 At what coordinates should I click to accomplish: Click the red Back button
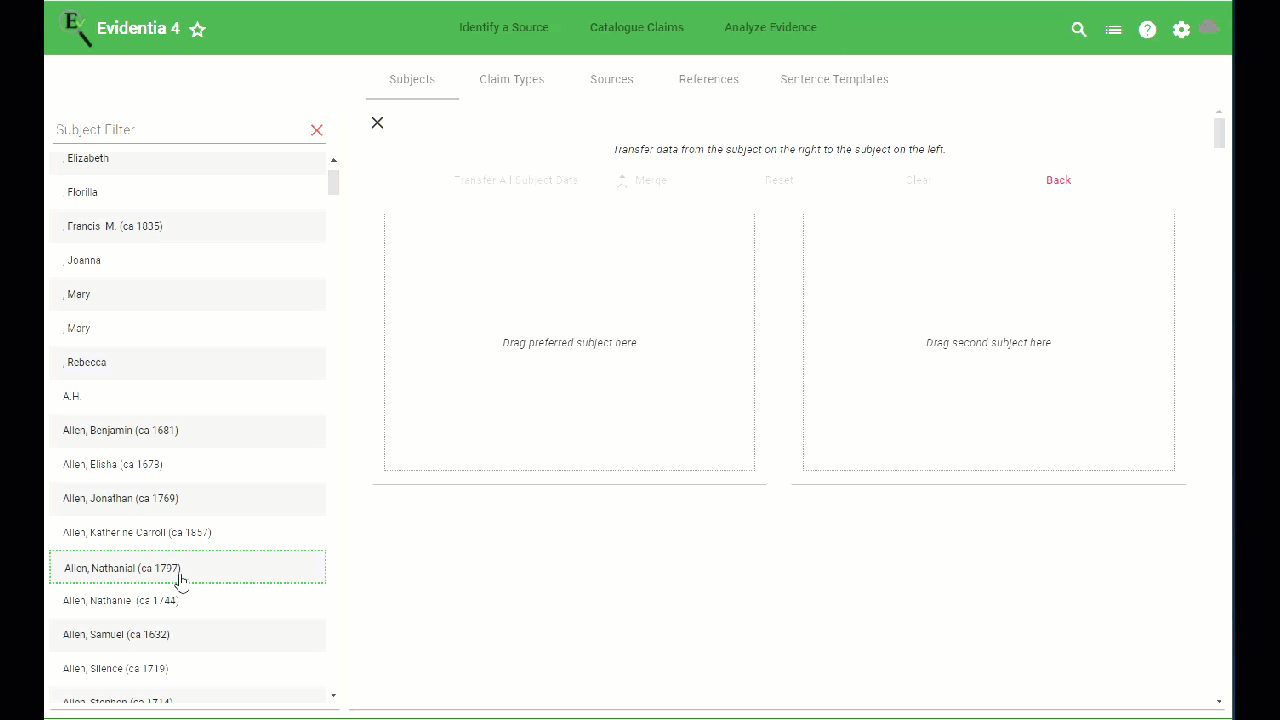point(1058,180)
